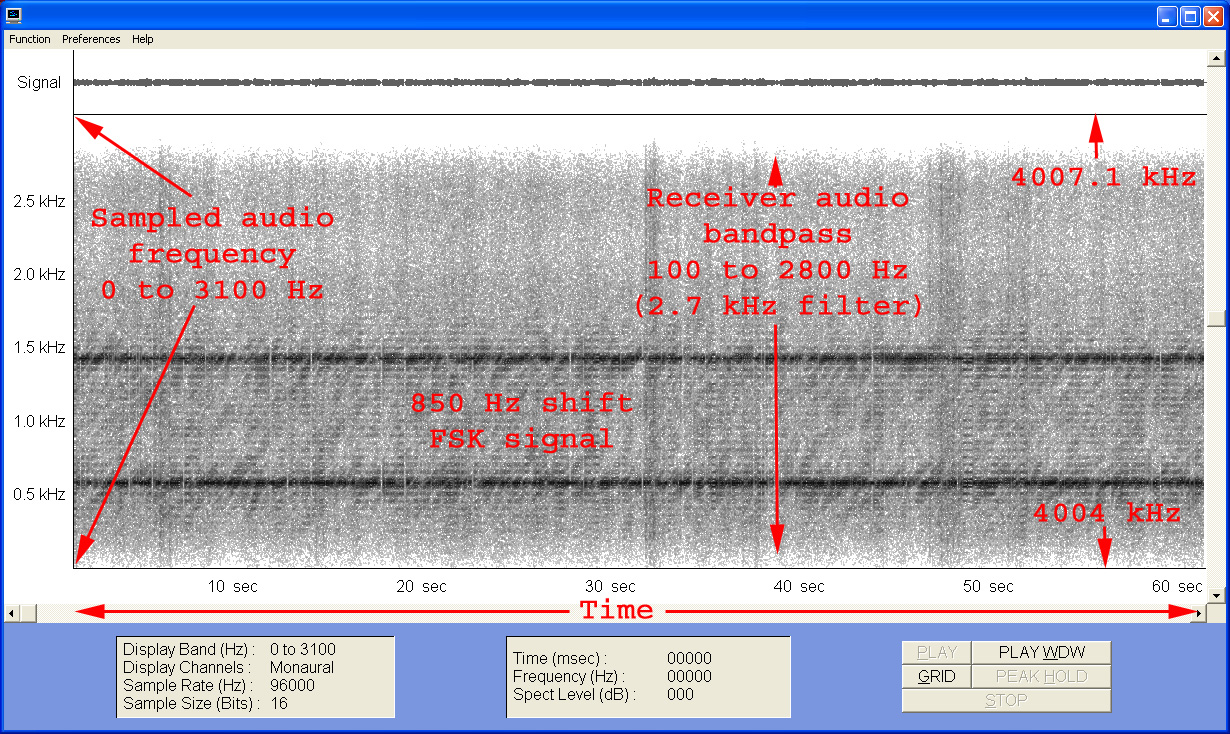Click the horizontal scrollbar right arrow
1230x734 pixels.
(x=1199, y=613)
